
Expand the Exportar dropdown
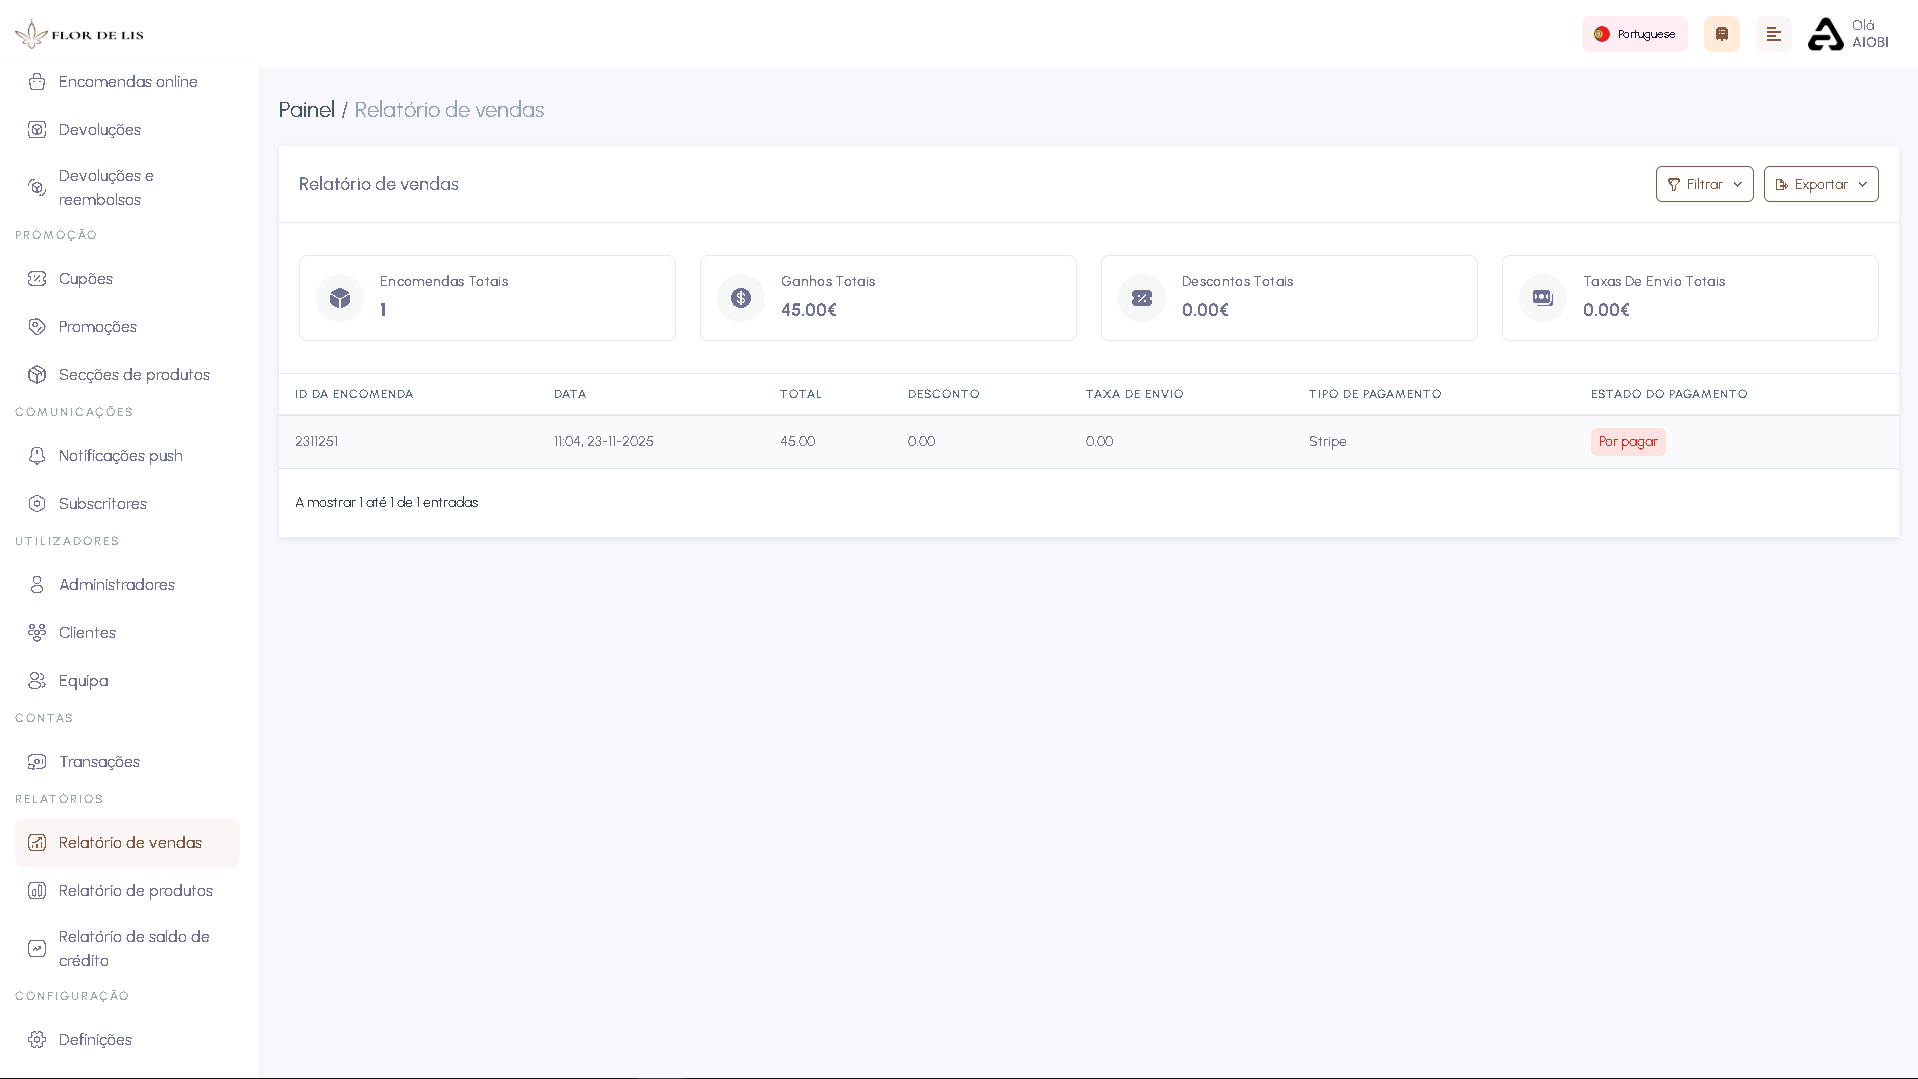pyautogui.click(x=1820, y=184)
